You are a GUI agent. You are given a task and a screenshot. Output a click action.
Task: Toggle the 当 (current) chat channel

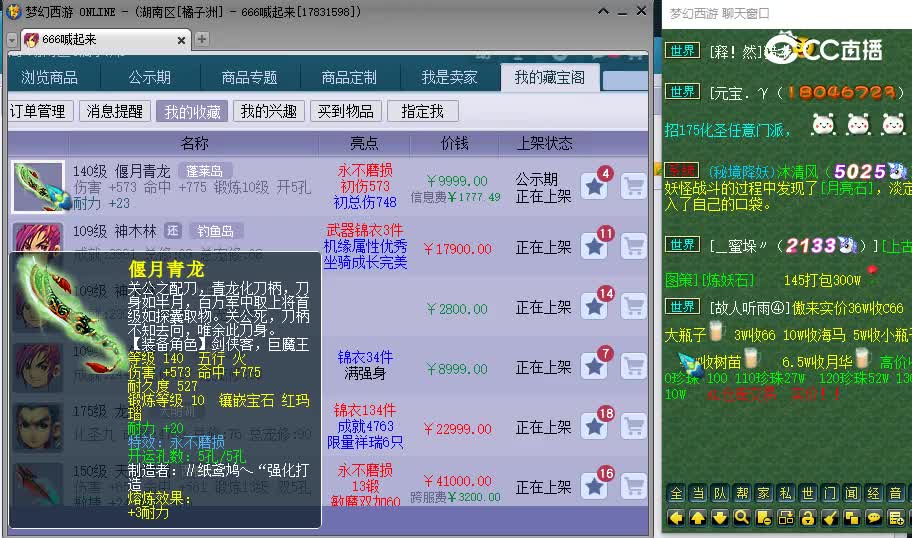click(x=698, y=494)
